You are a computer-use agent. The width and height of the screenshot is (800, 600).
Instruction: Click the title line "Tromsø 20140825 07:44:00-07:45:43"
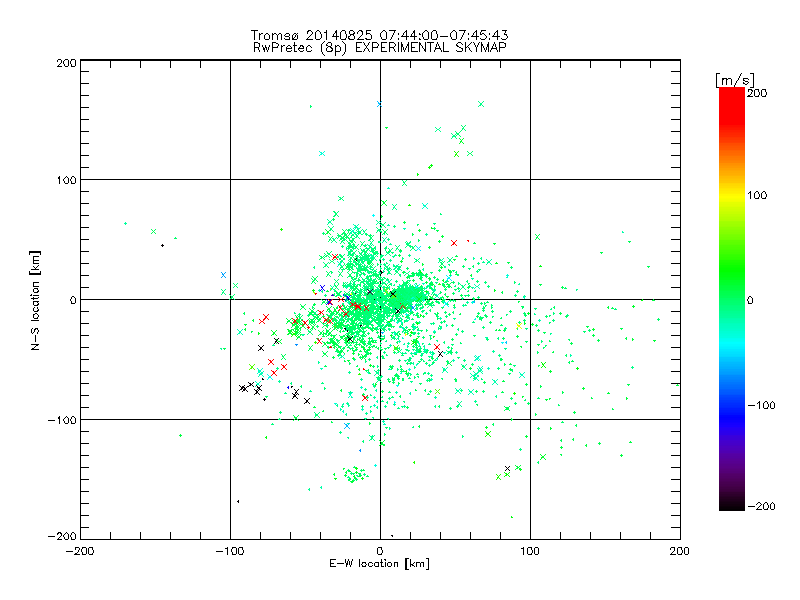pyautogui.click(x=379, y=35)
